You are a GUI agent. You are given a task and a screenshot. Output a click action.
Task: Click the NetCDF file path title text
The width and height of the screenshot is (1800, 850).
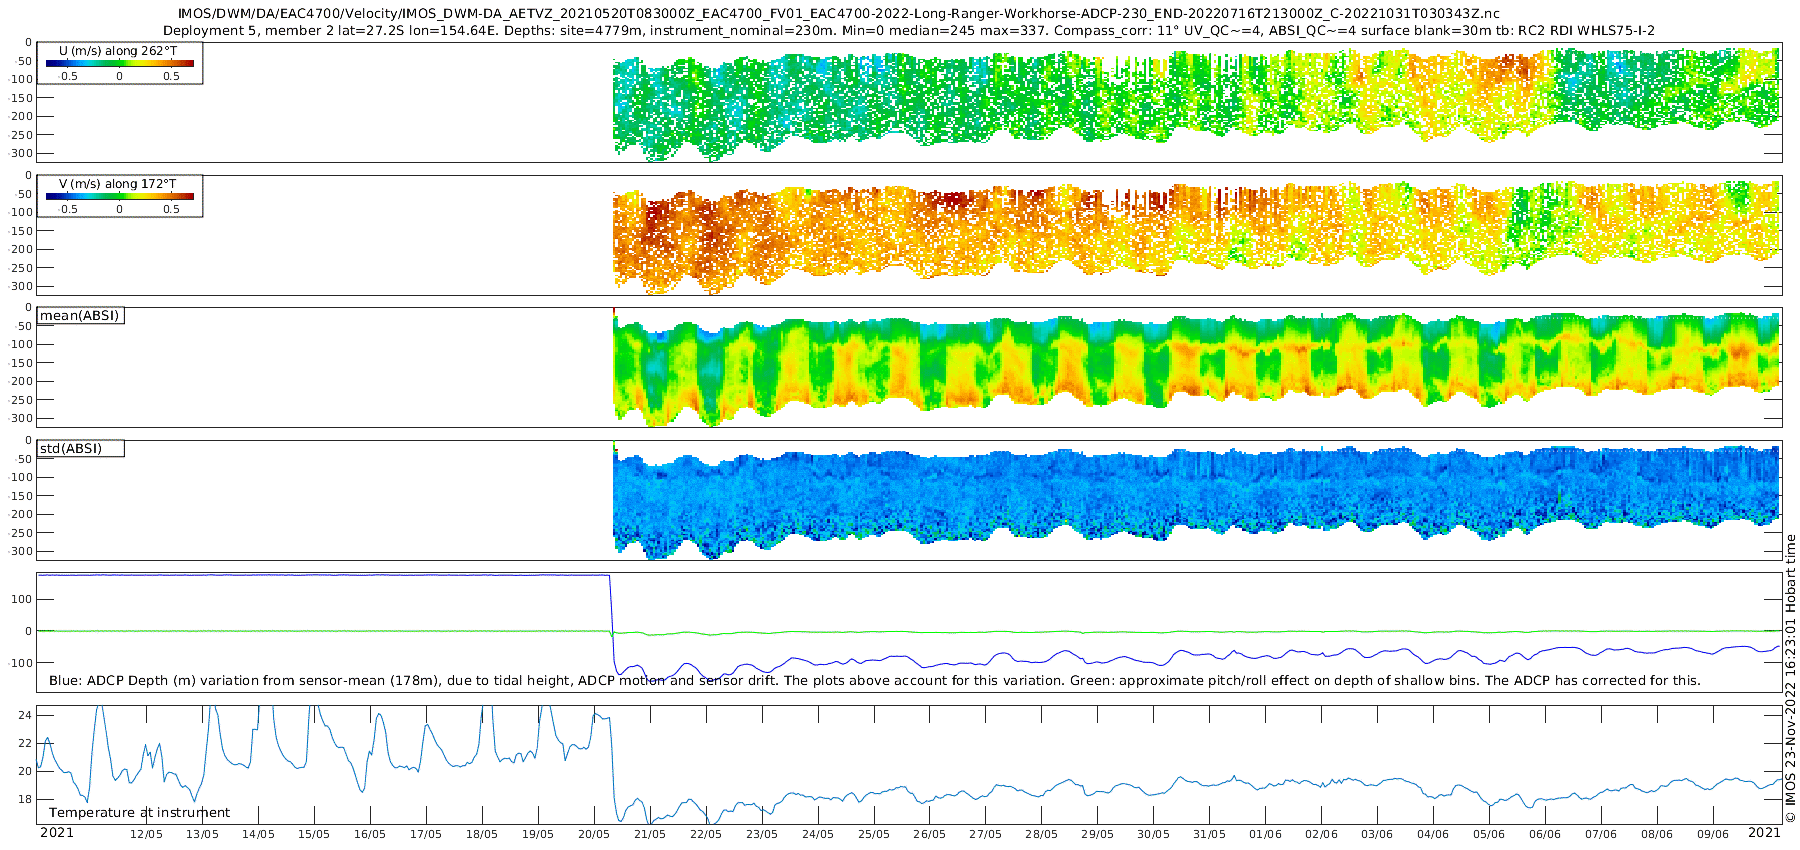838,13
